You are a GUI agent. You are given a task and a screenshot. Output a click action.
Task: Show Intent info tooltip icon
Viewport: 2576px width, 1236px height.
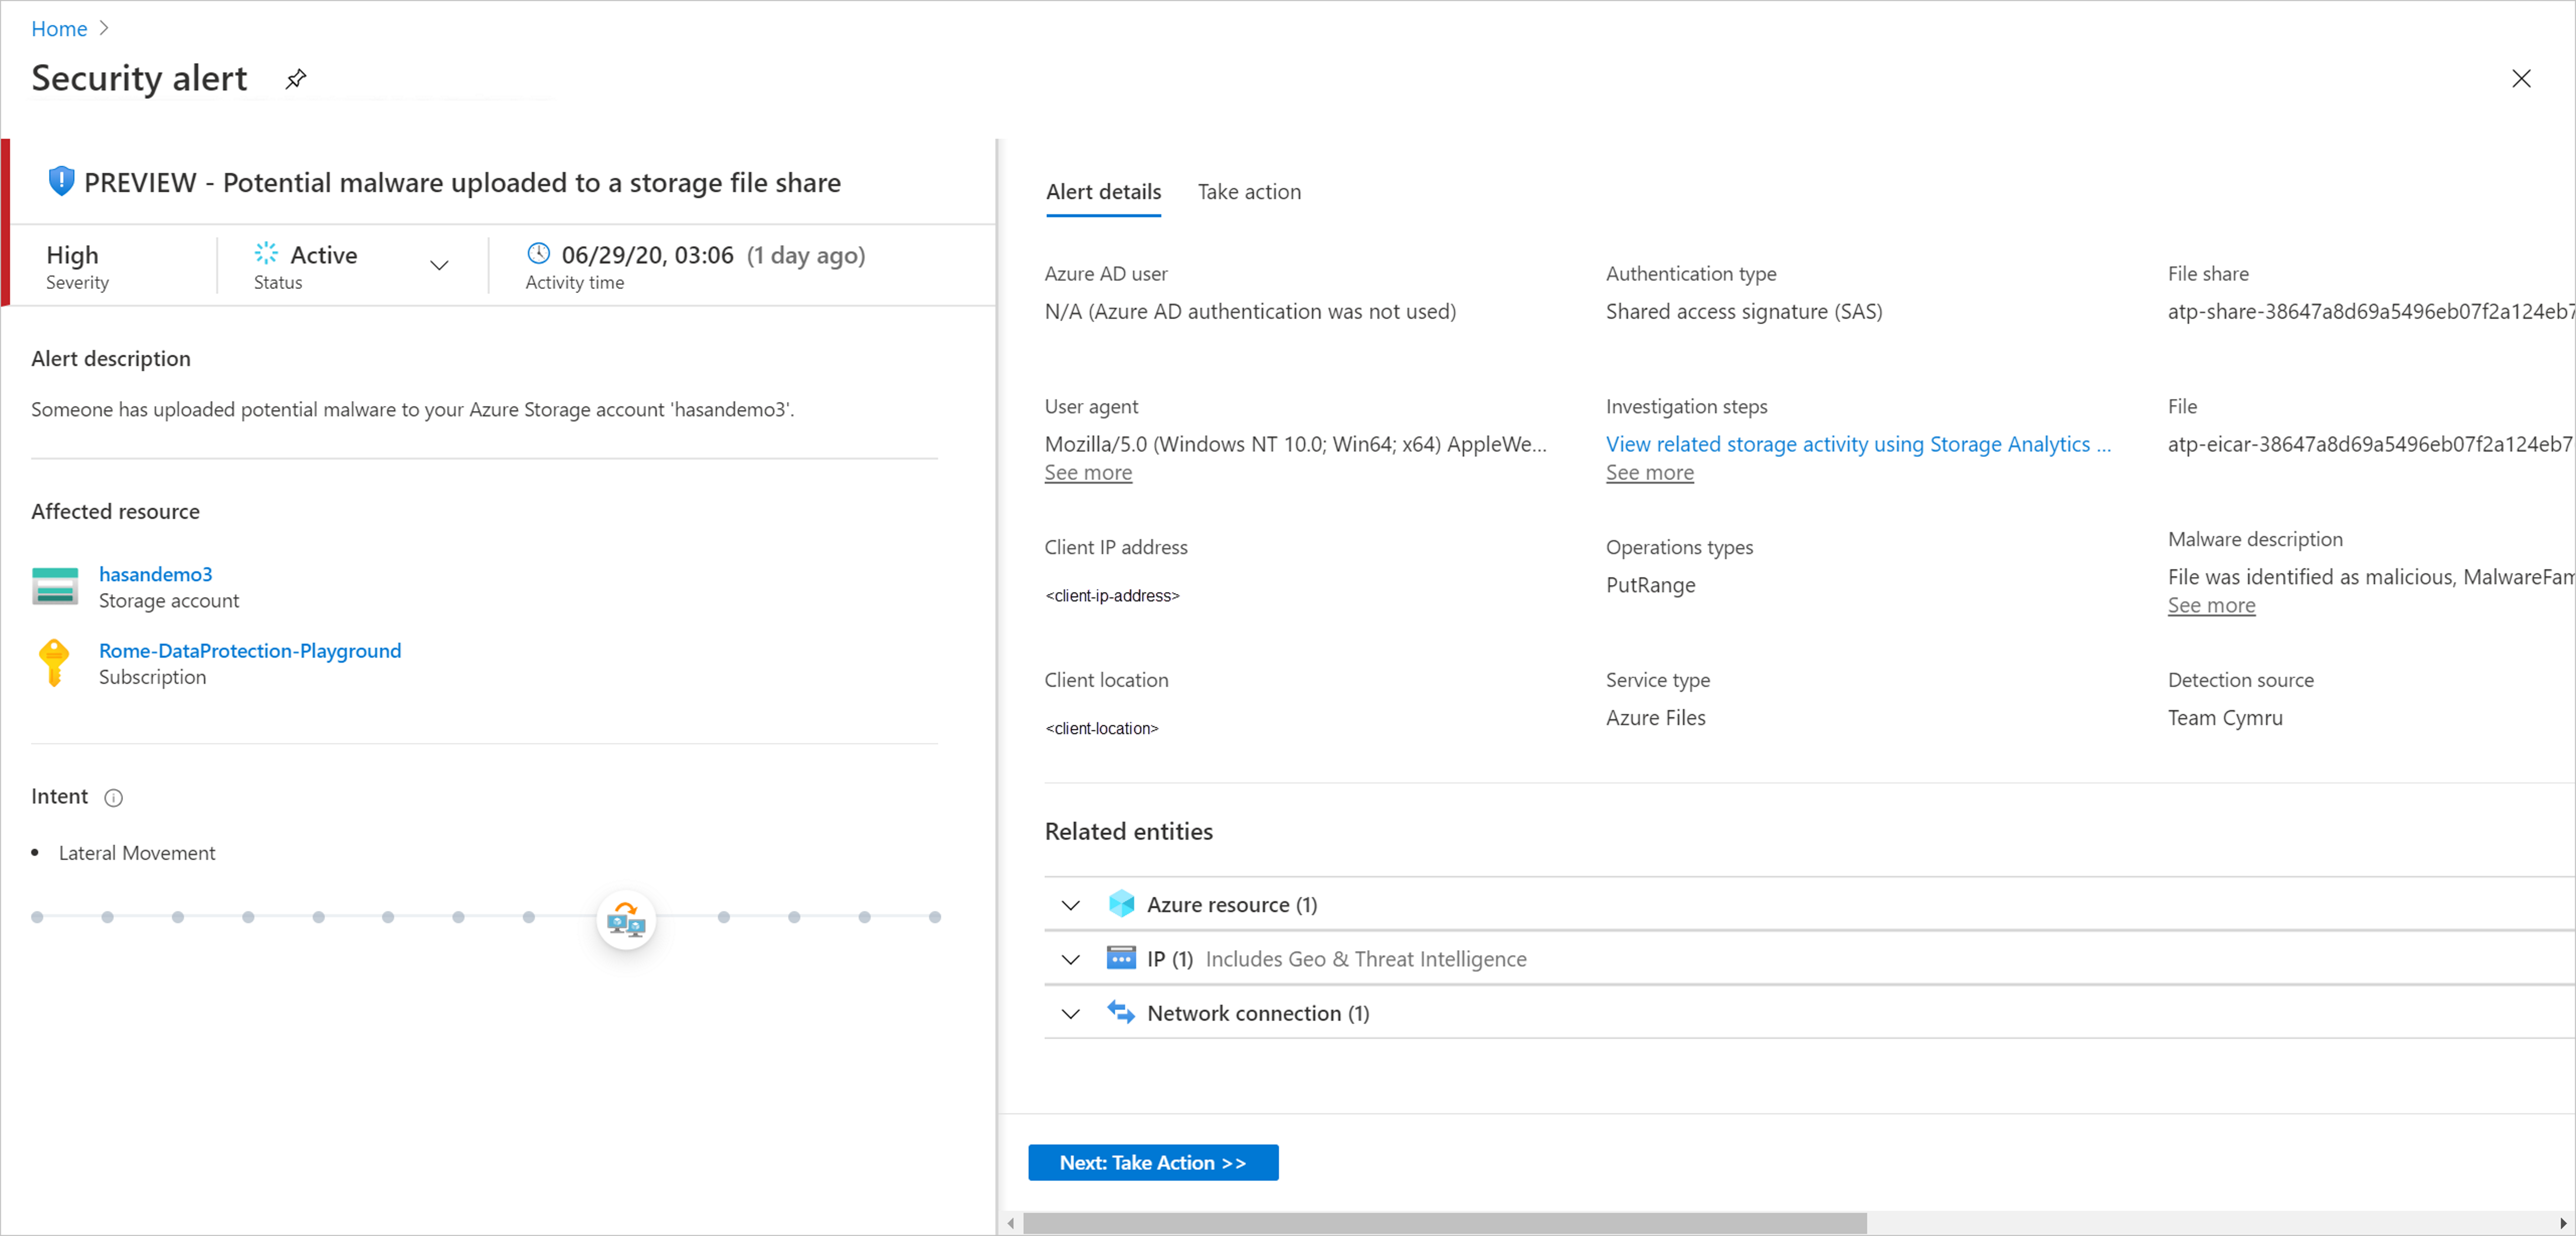(114, 797)
